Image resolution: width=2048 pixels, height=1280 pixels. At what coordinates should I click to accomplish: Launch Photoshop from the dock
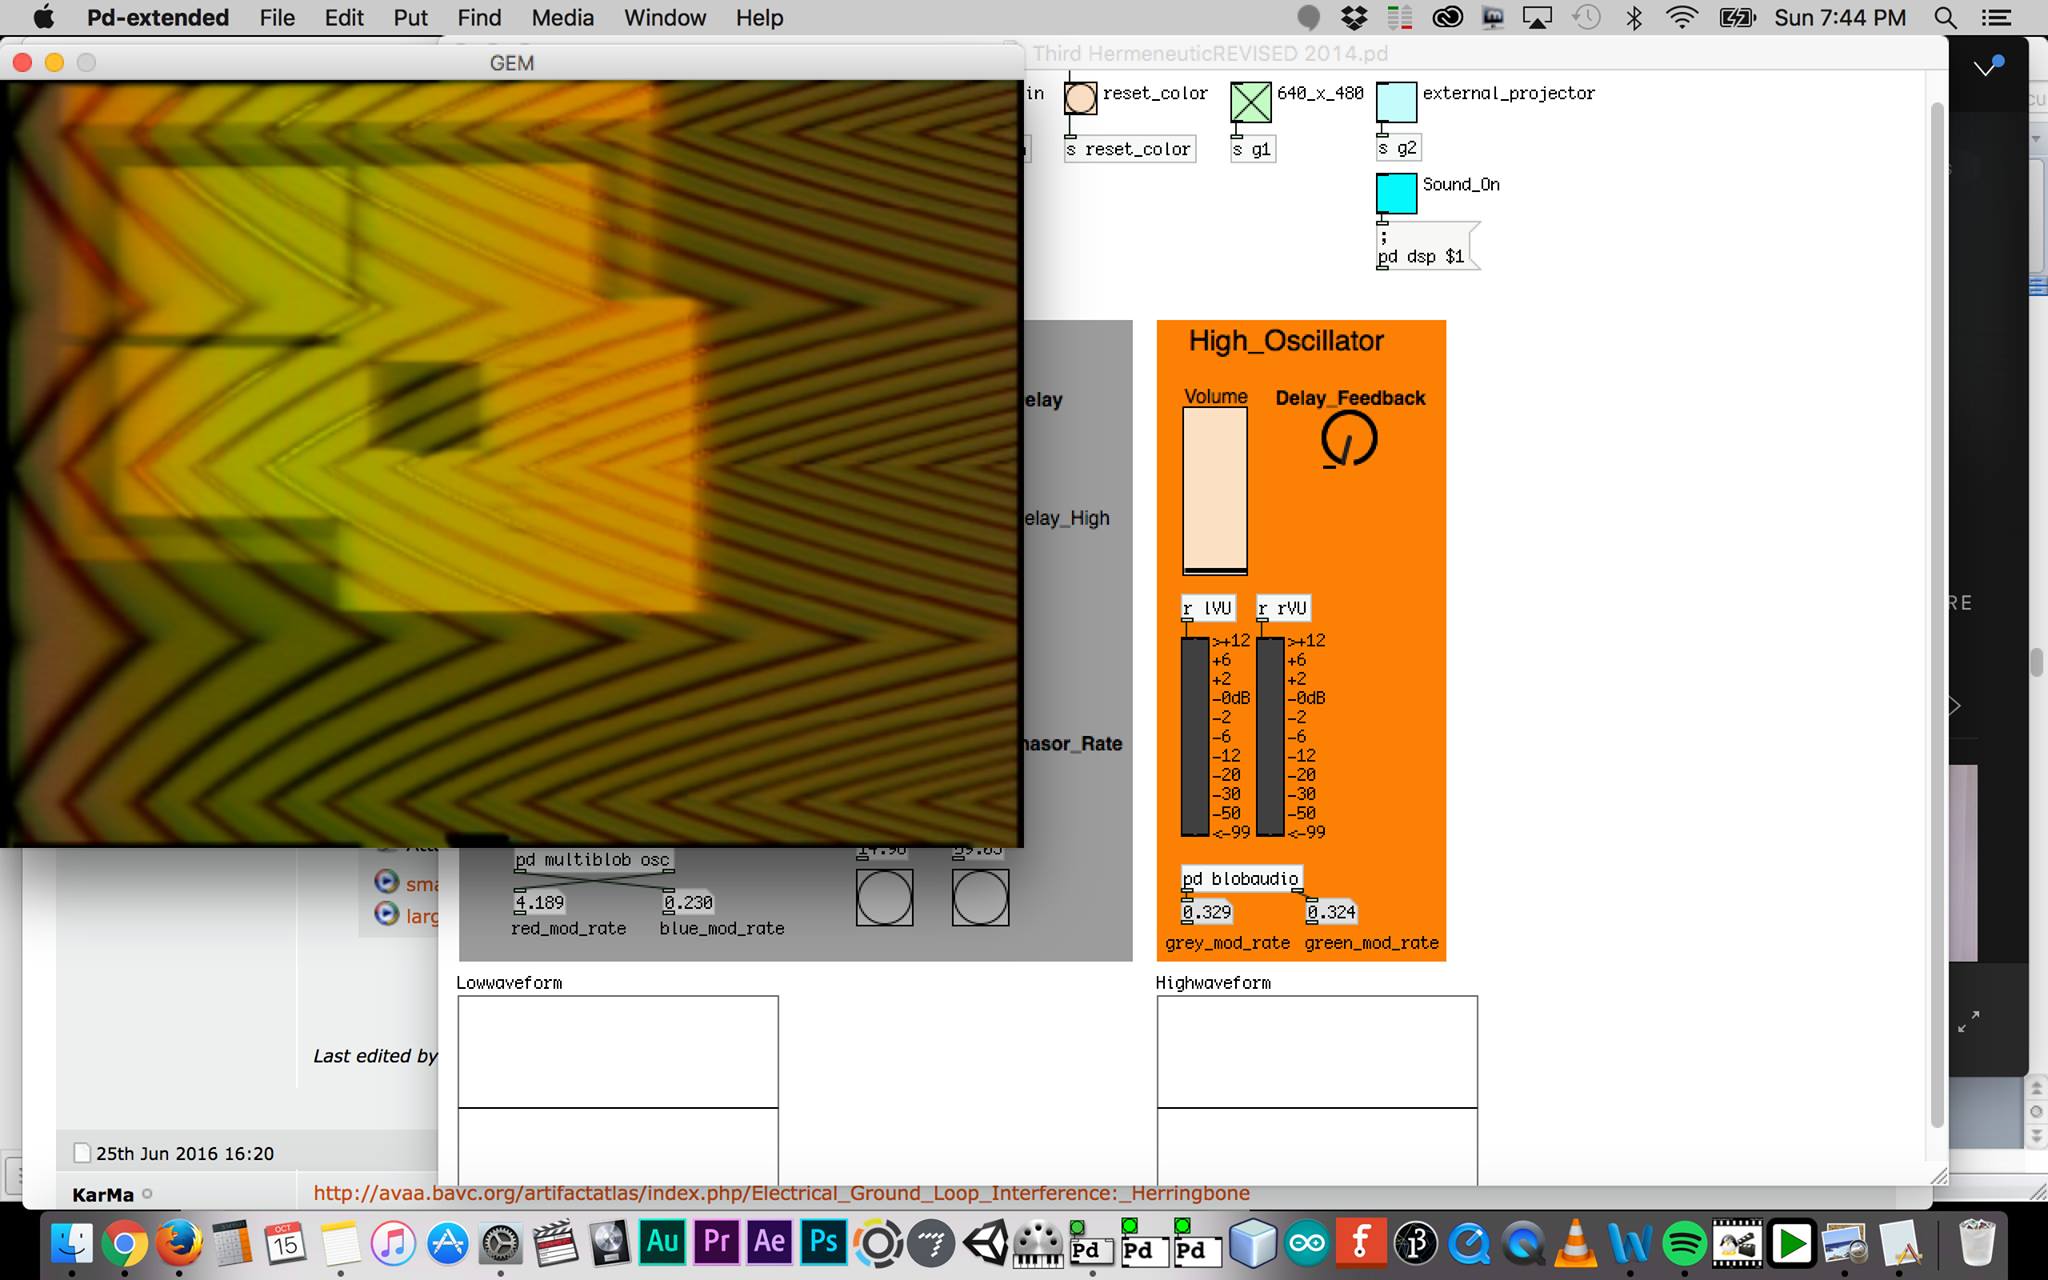tap(823, 1243)
